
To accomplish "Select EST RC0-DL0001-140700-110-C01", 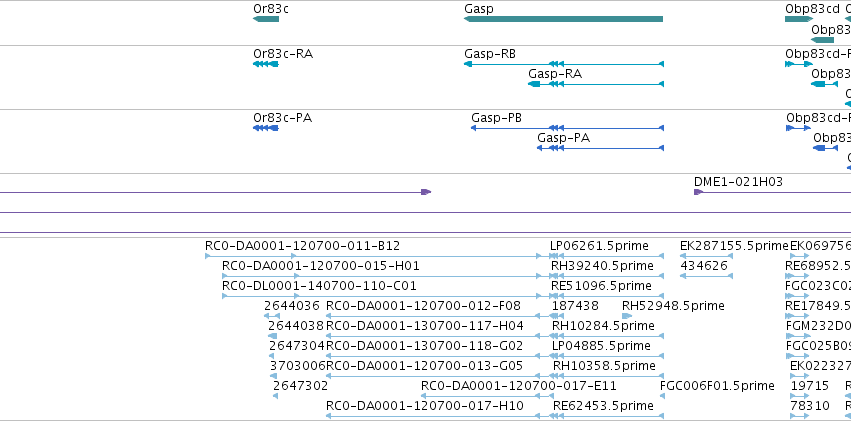I will tap(320, 285).
